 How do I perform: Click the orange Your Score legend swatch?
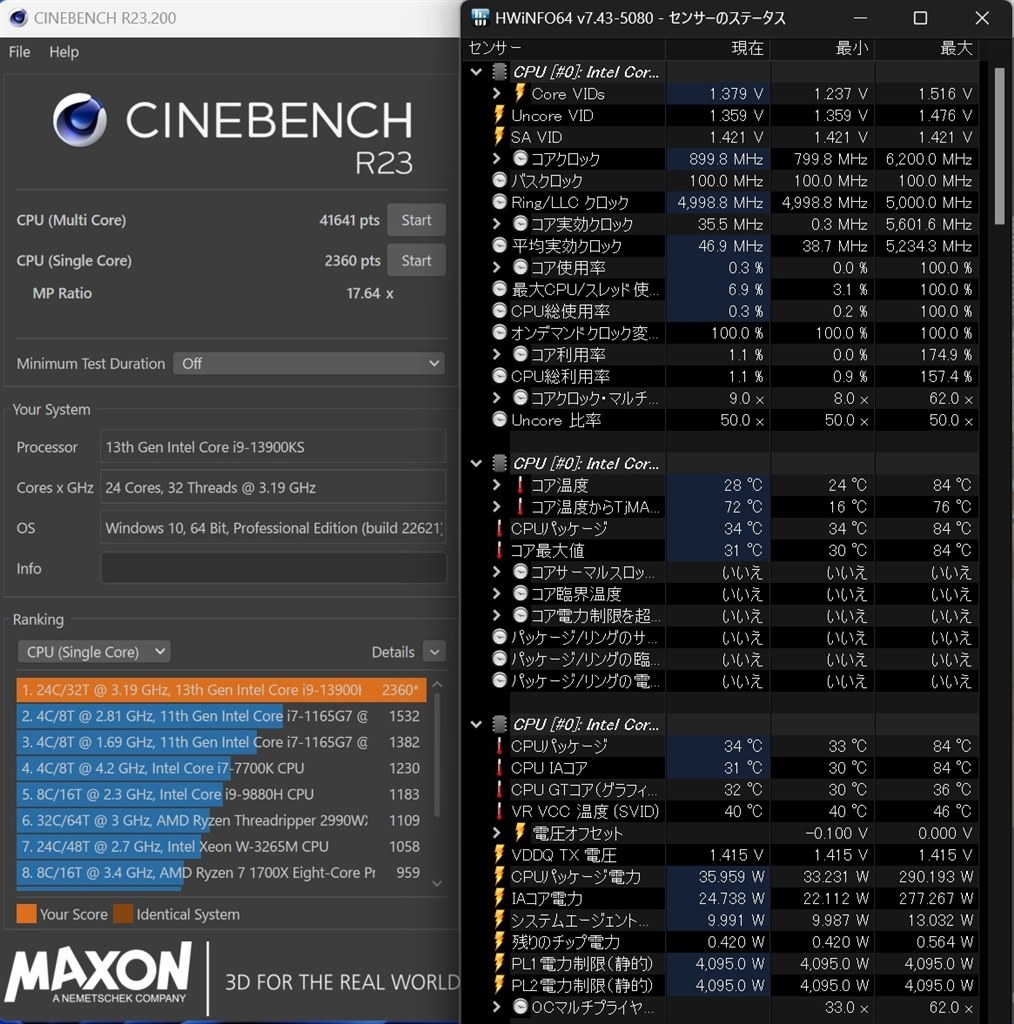(26, 914)
